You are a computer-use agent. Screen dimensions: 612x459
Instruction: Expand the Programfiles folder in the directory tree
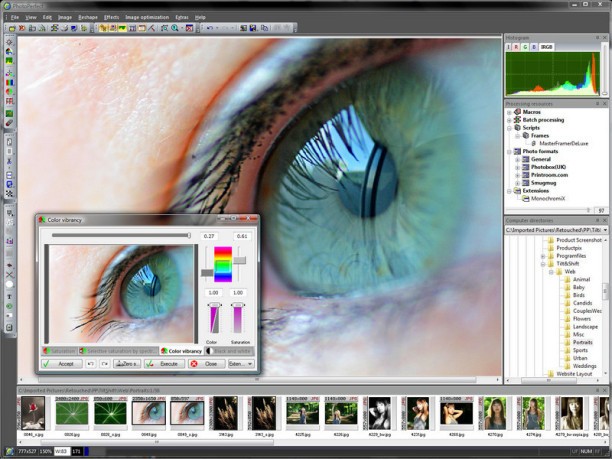pyautogui.click(x=543, y=256)
